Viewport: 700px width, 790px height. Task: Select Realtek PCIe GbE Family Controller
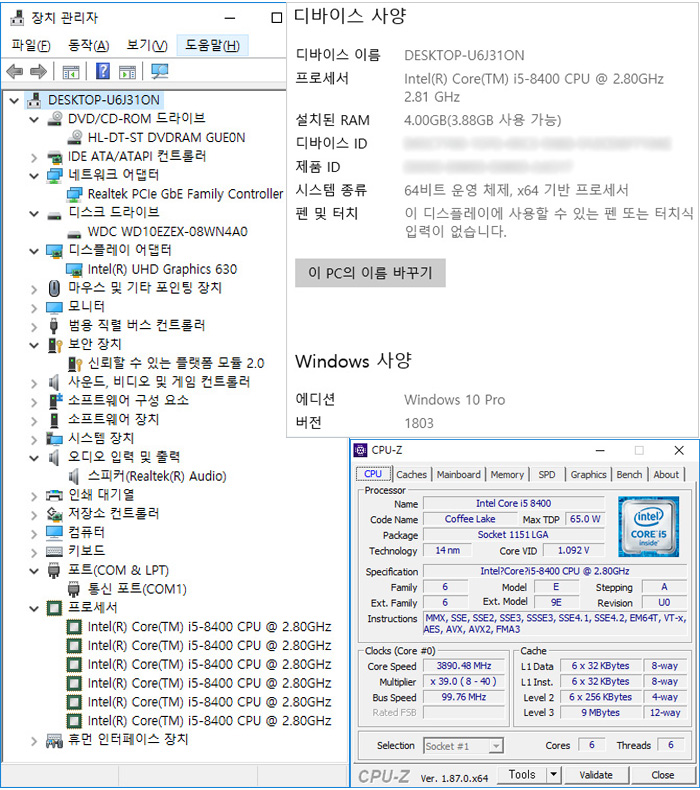(185, 194)
